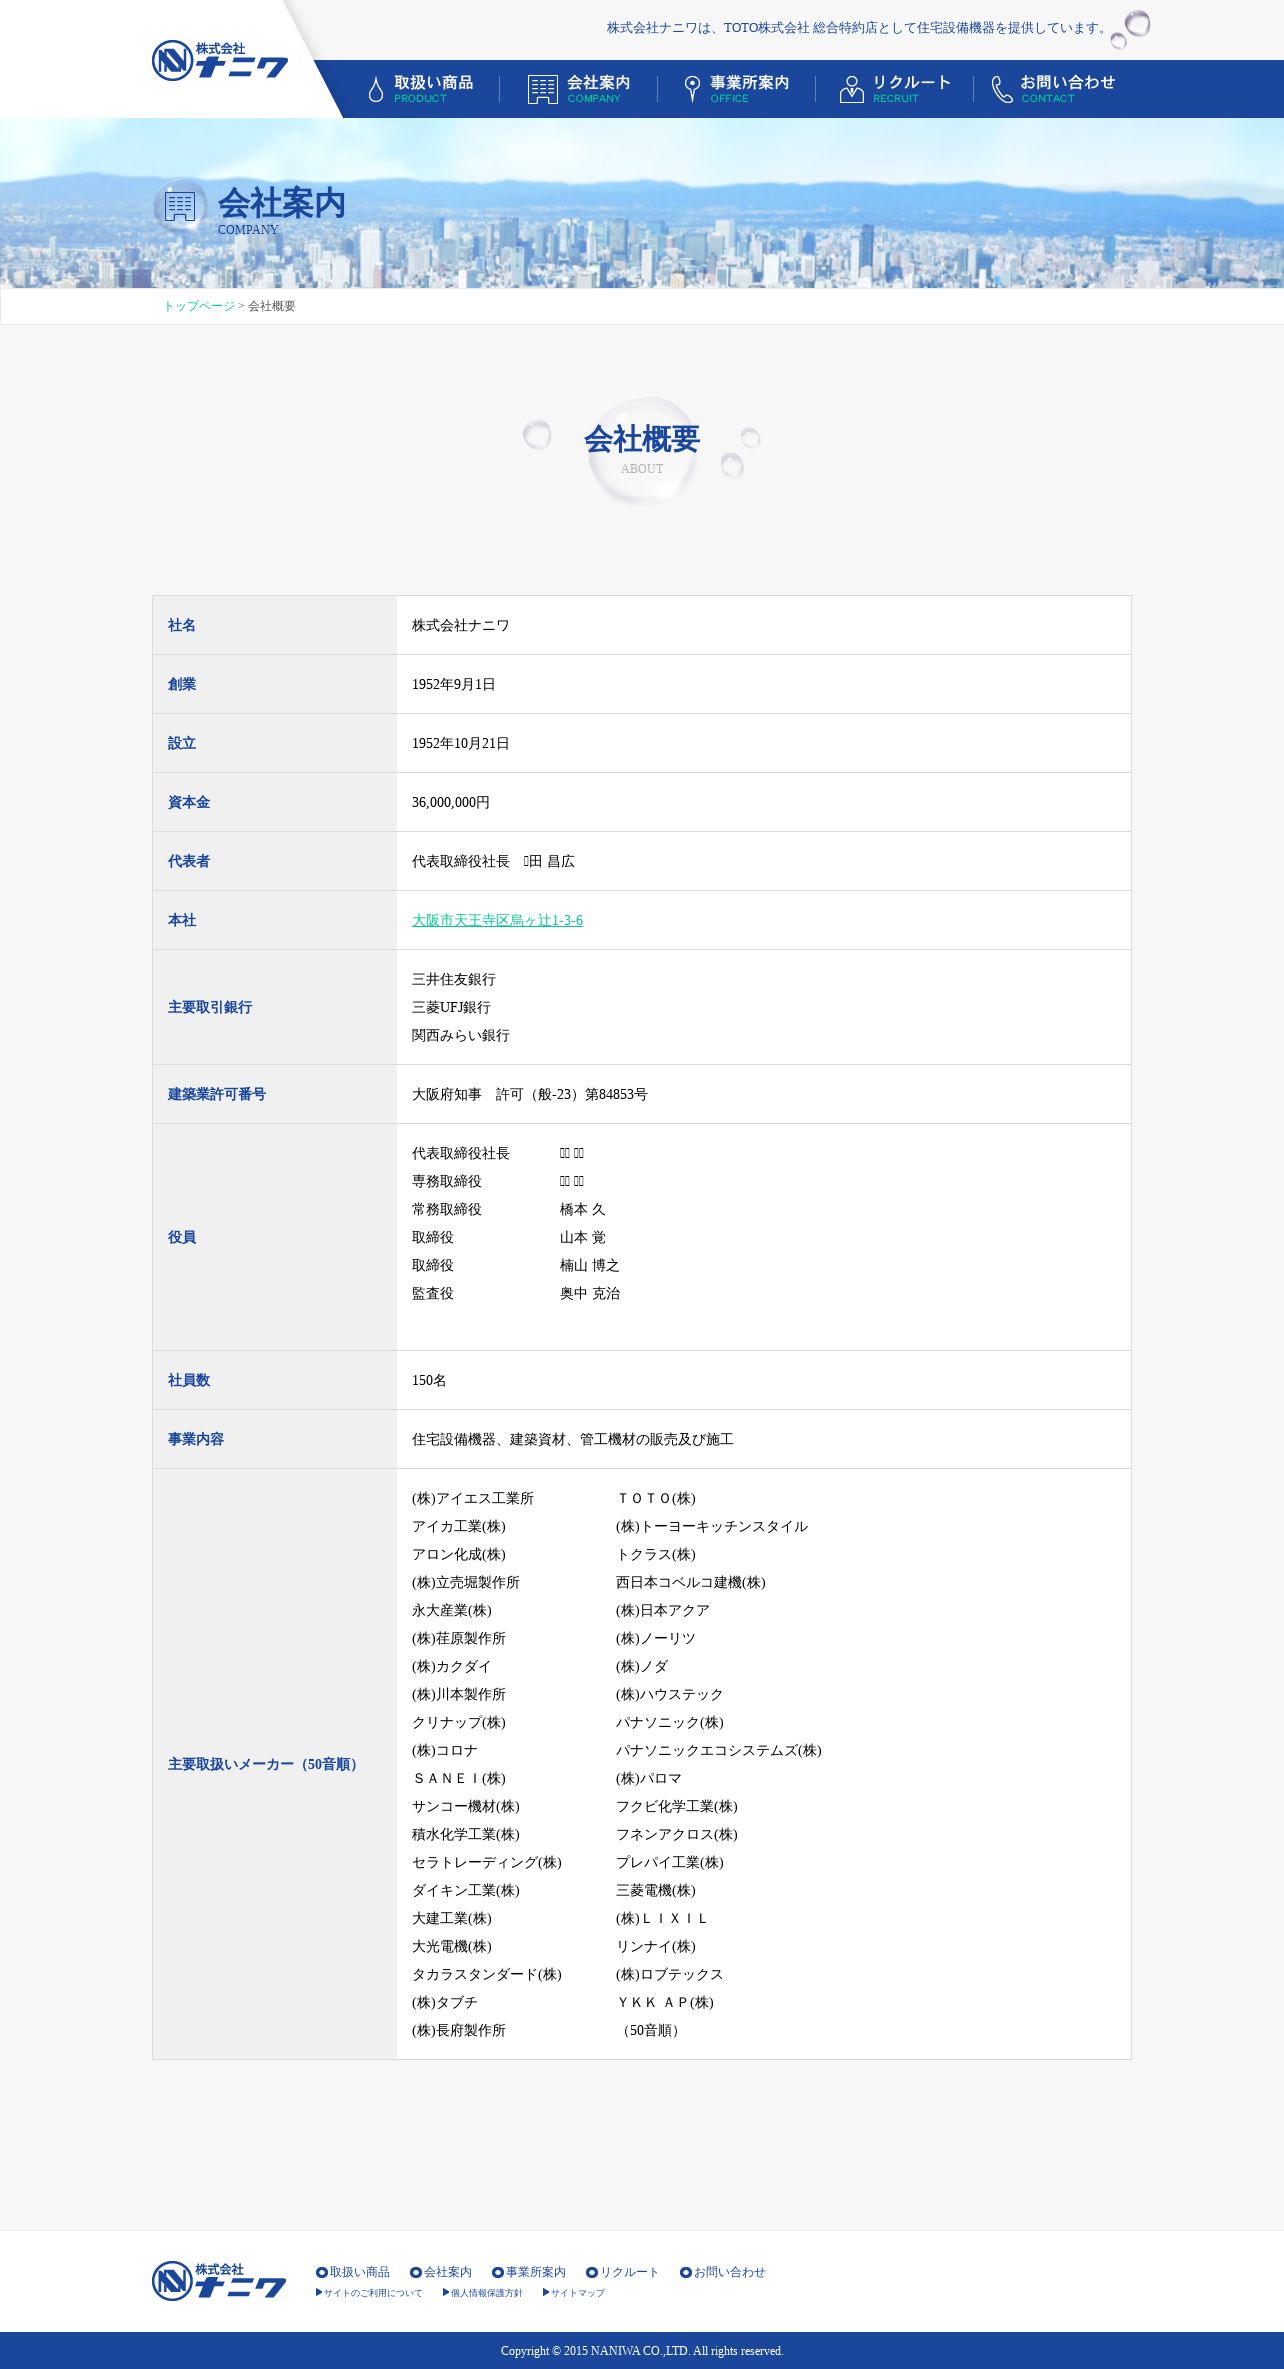This screenshot has width=1284, height=2369.
Task: Click the phone icon beside お問い合わせ
Action: [x=1002, y=89]
